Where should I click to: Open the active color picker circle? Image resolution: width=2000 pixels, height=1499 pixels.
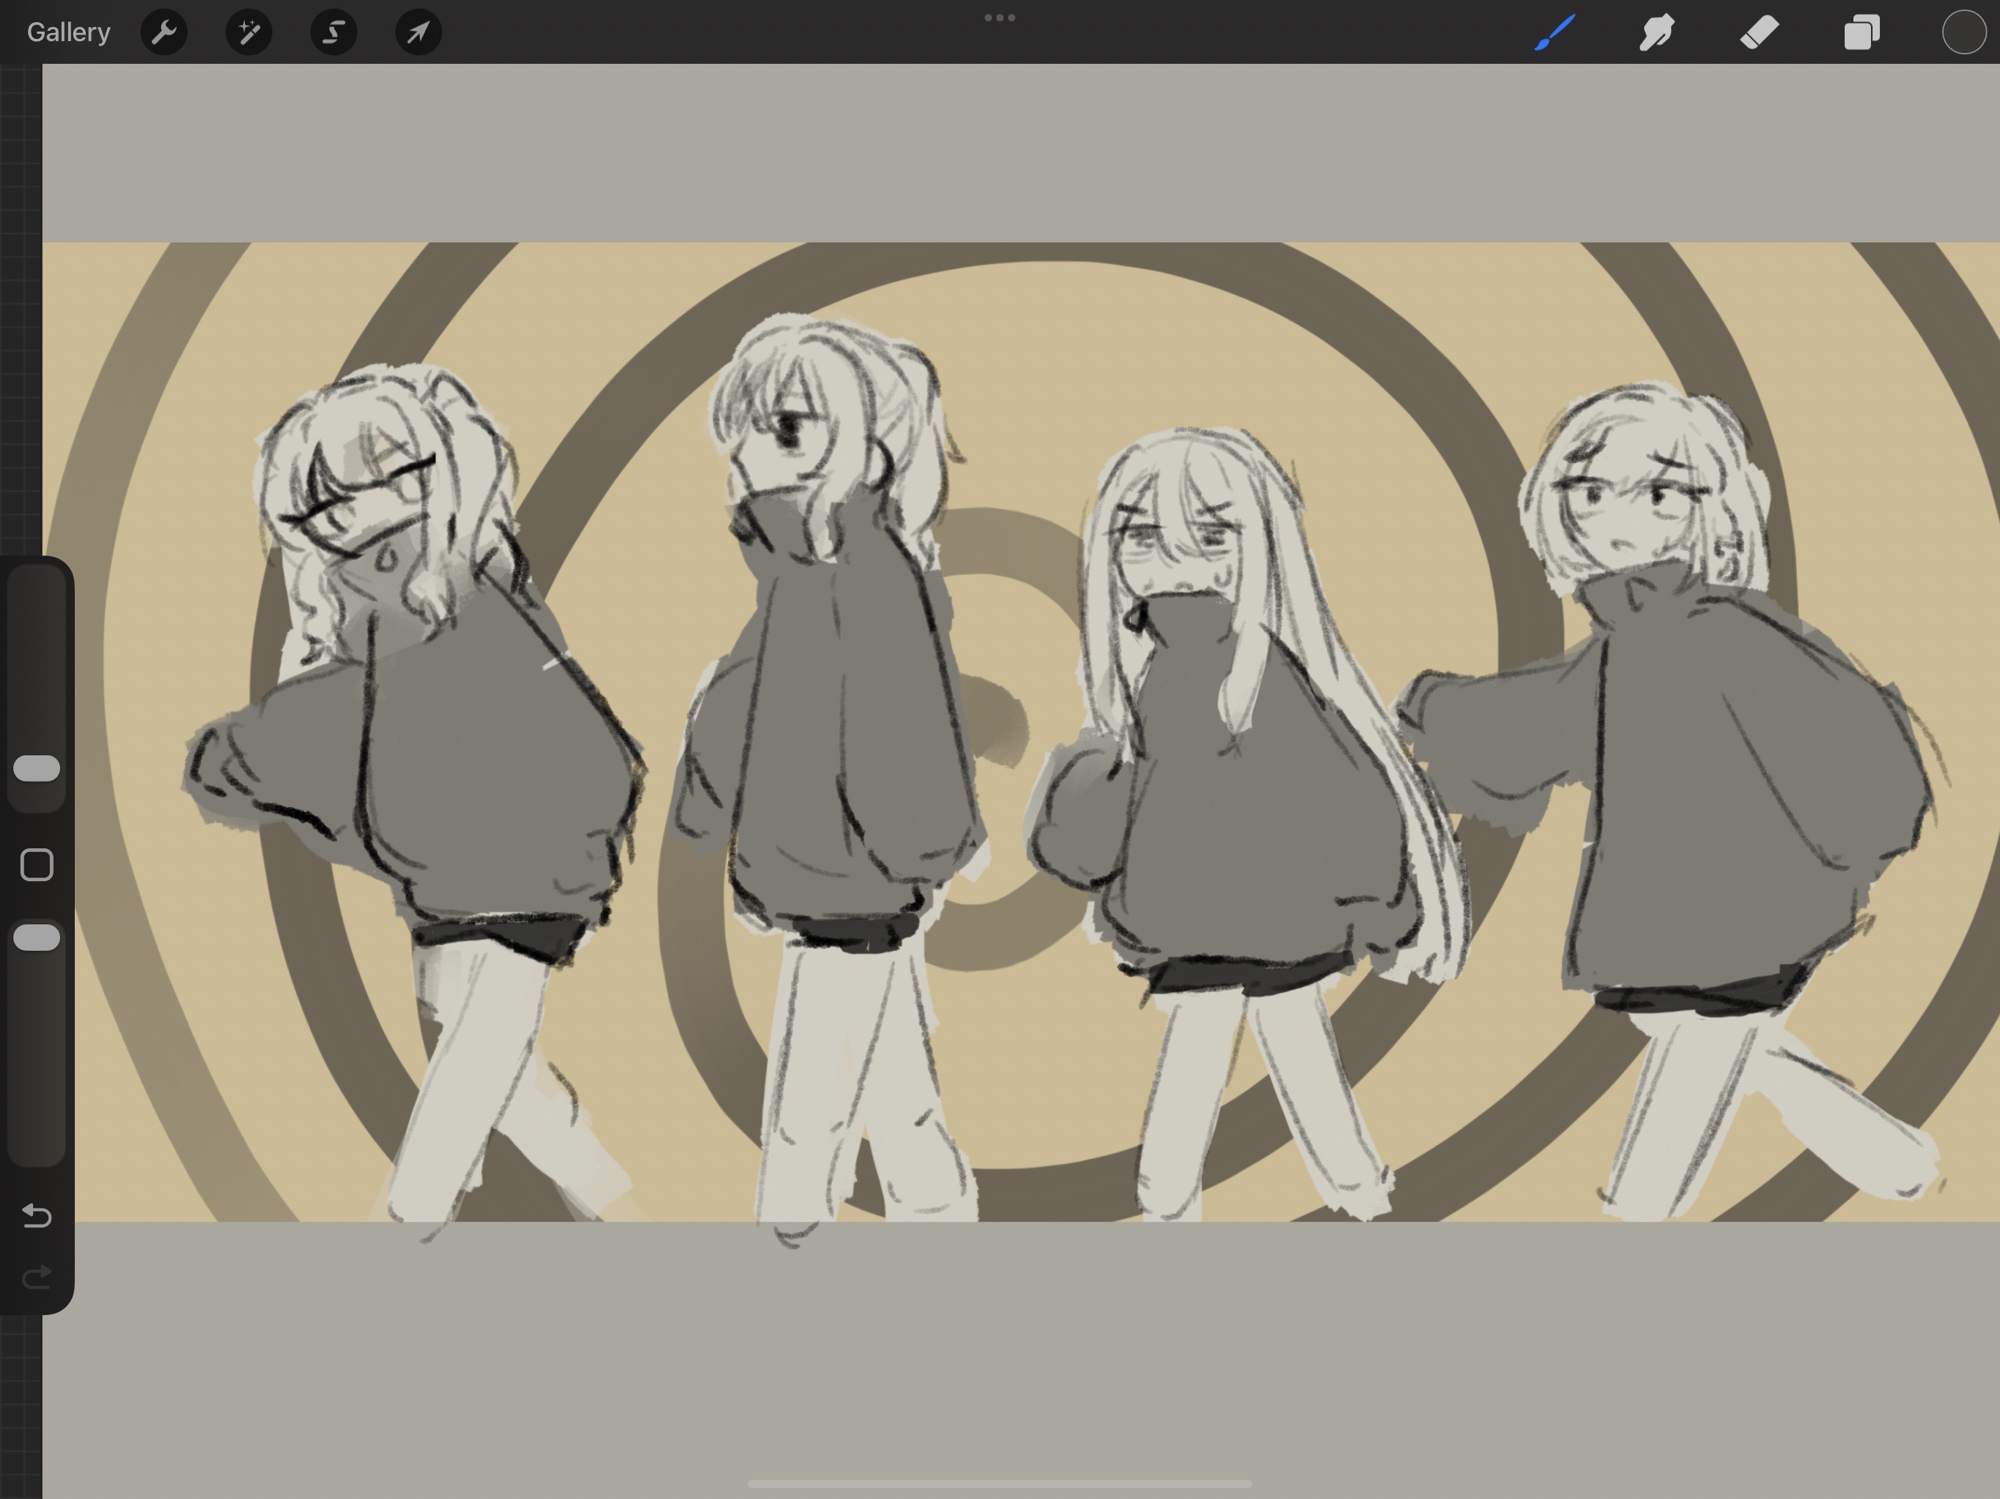tap(1963, 32)
